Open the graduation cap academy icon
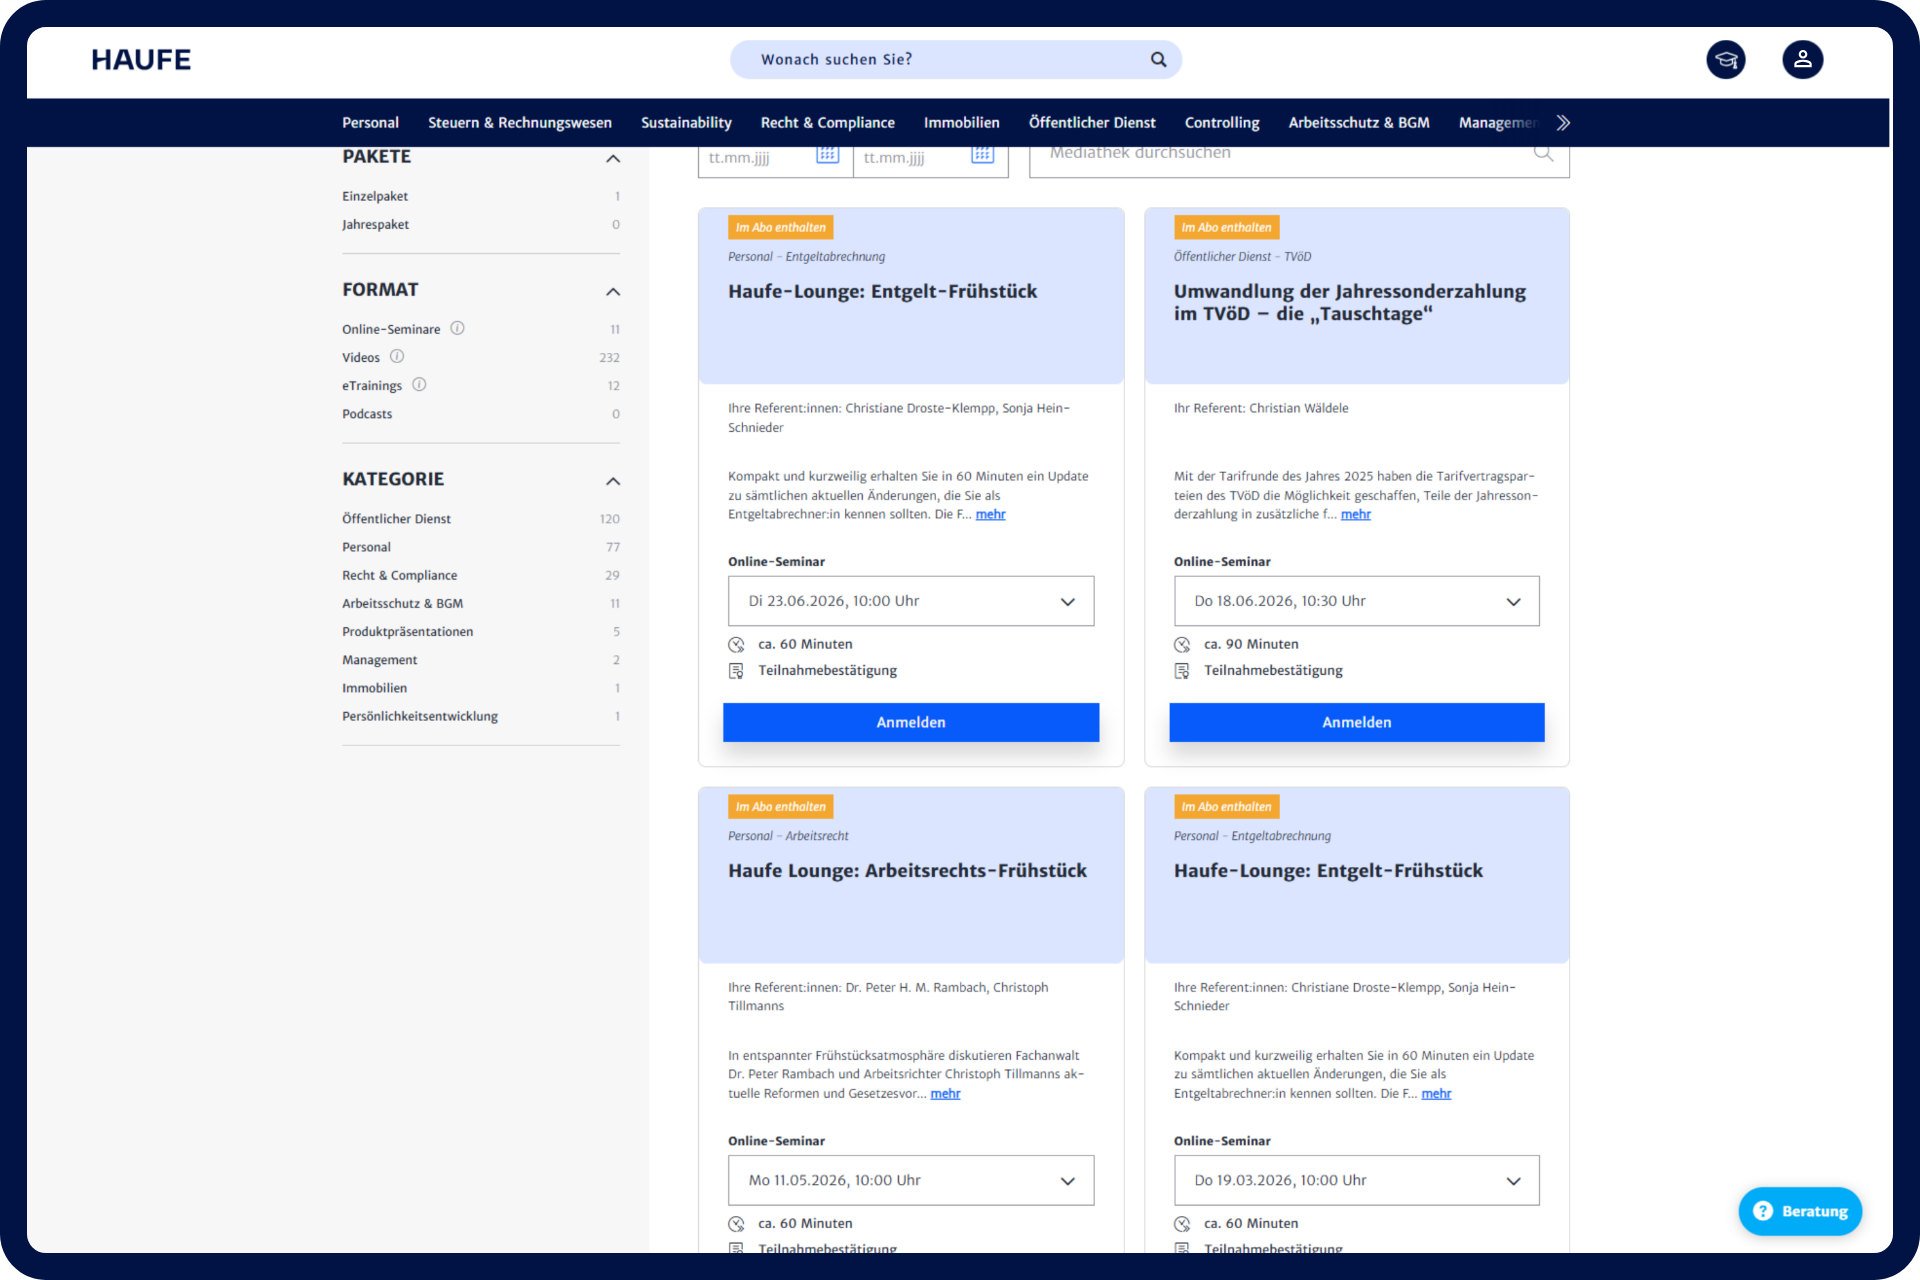 [1725, 60]
